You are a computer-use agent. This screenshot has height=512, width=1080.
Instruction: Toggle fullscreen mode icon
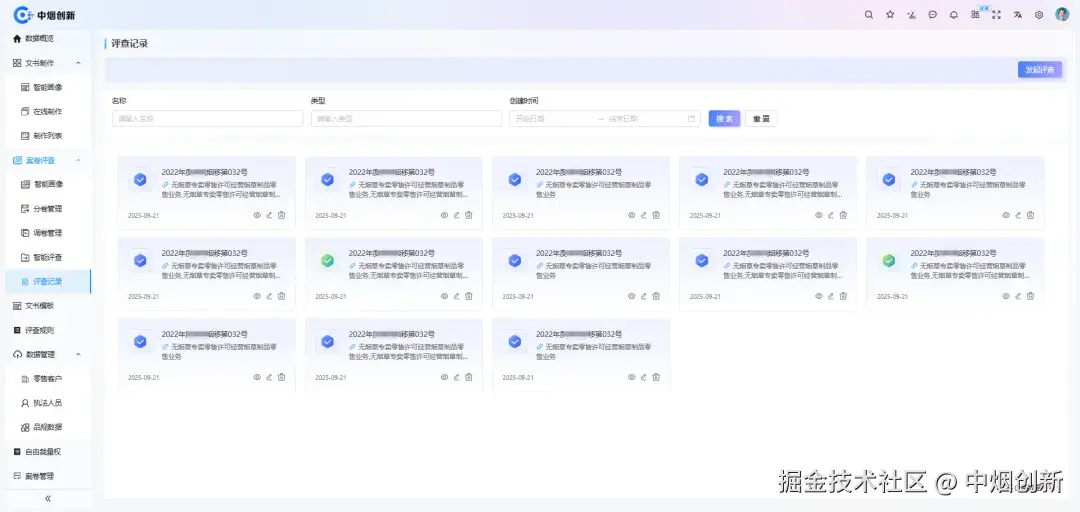996,14
